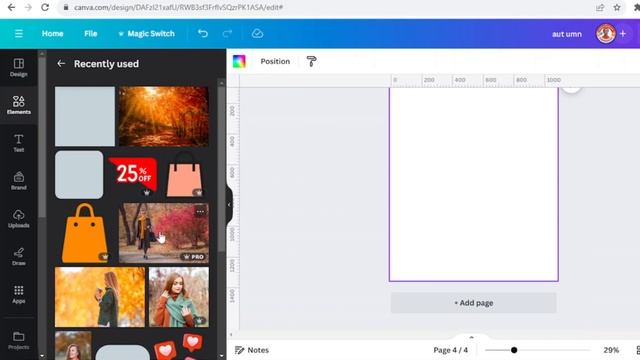Open the Apps panel

coord(19,294)
